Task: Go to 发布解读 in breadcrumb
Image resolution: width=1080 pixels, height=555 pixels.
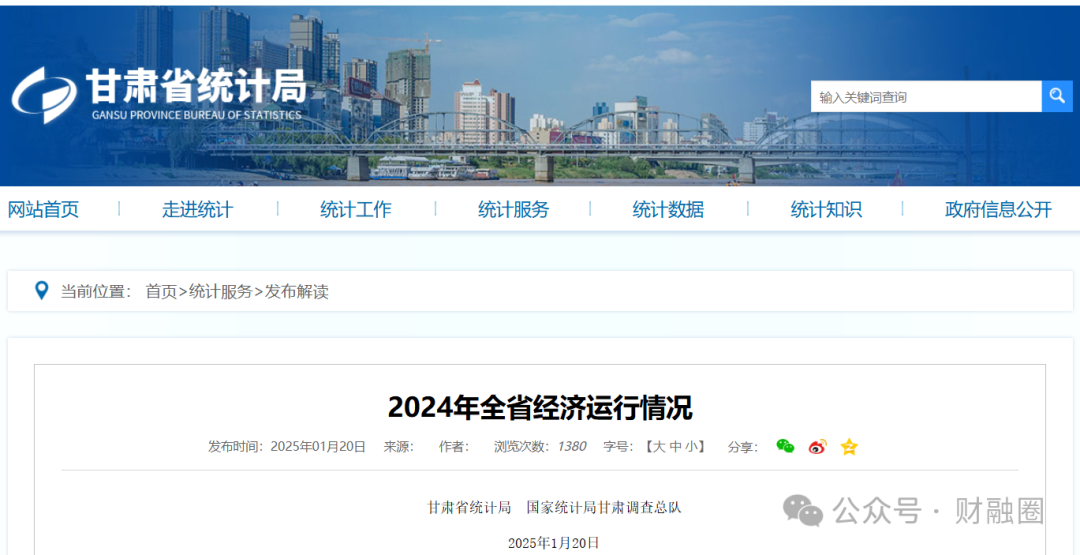Action: 297,291
